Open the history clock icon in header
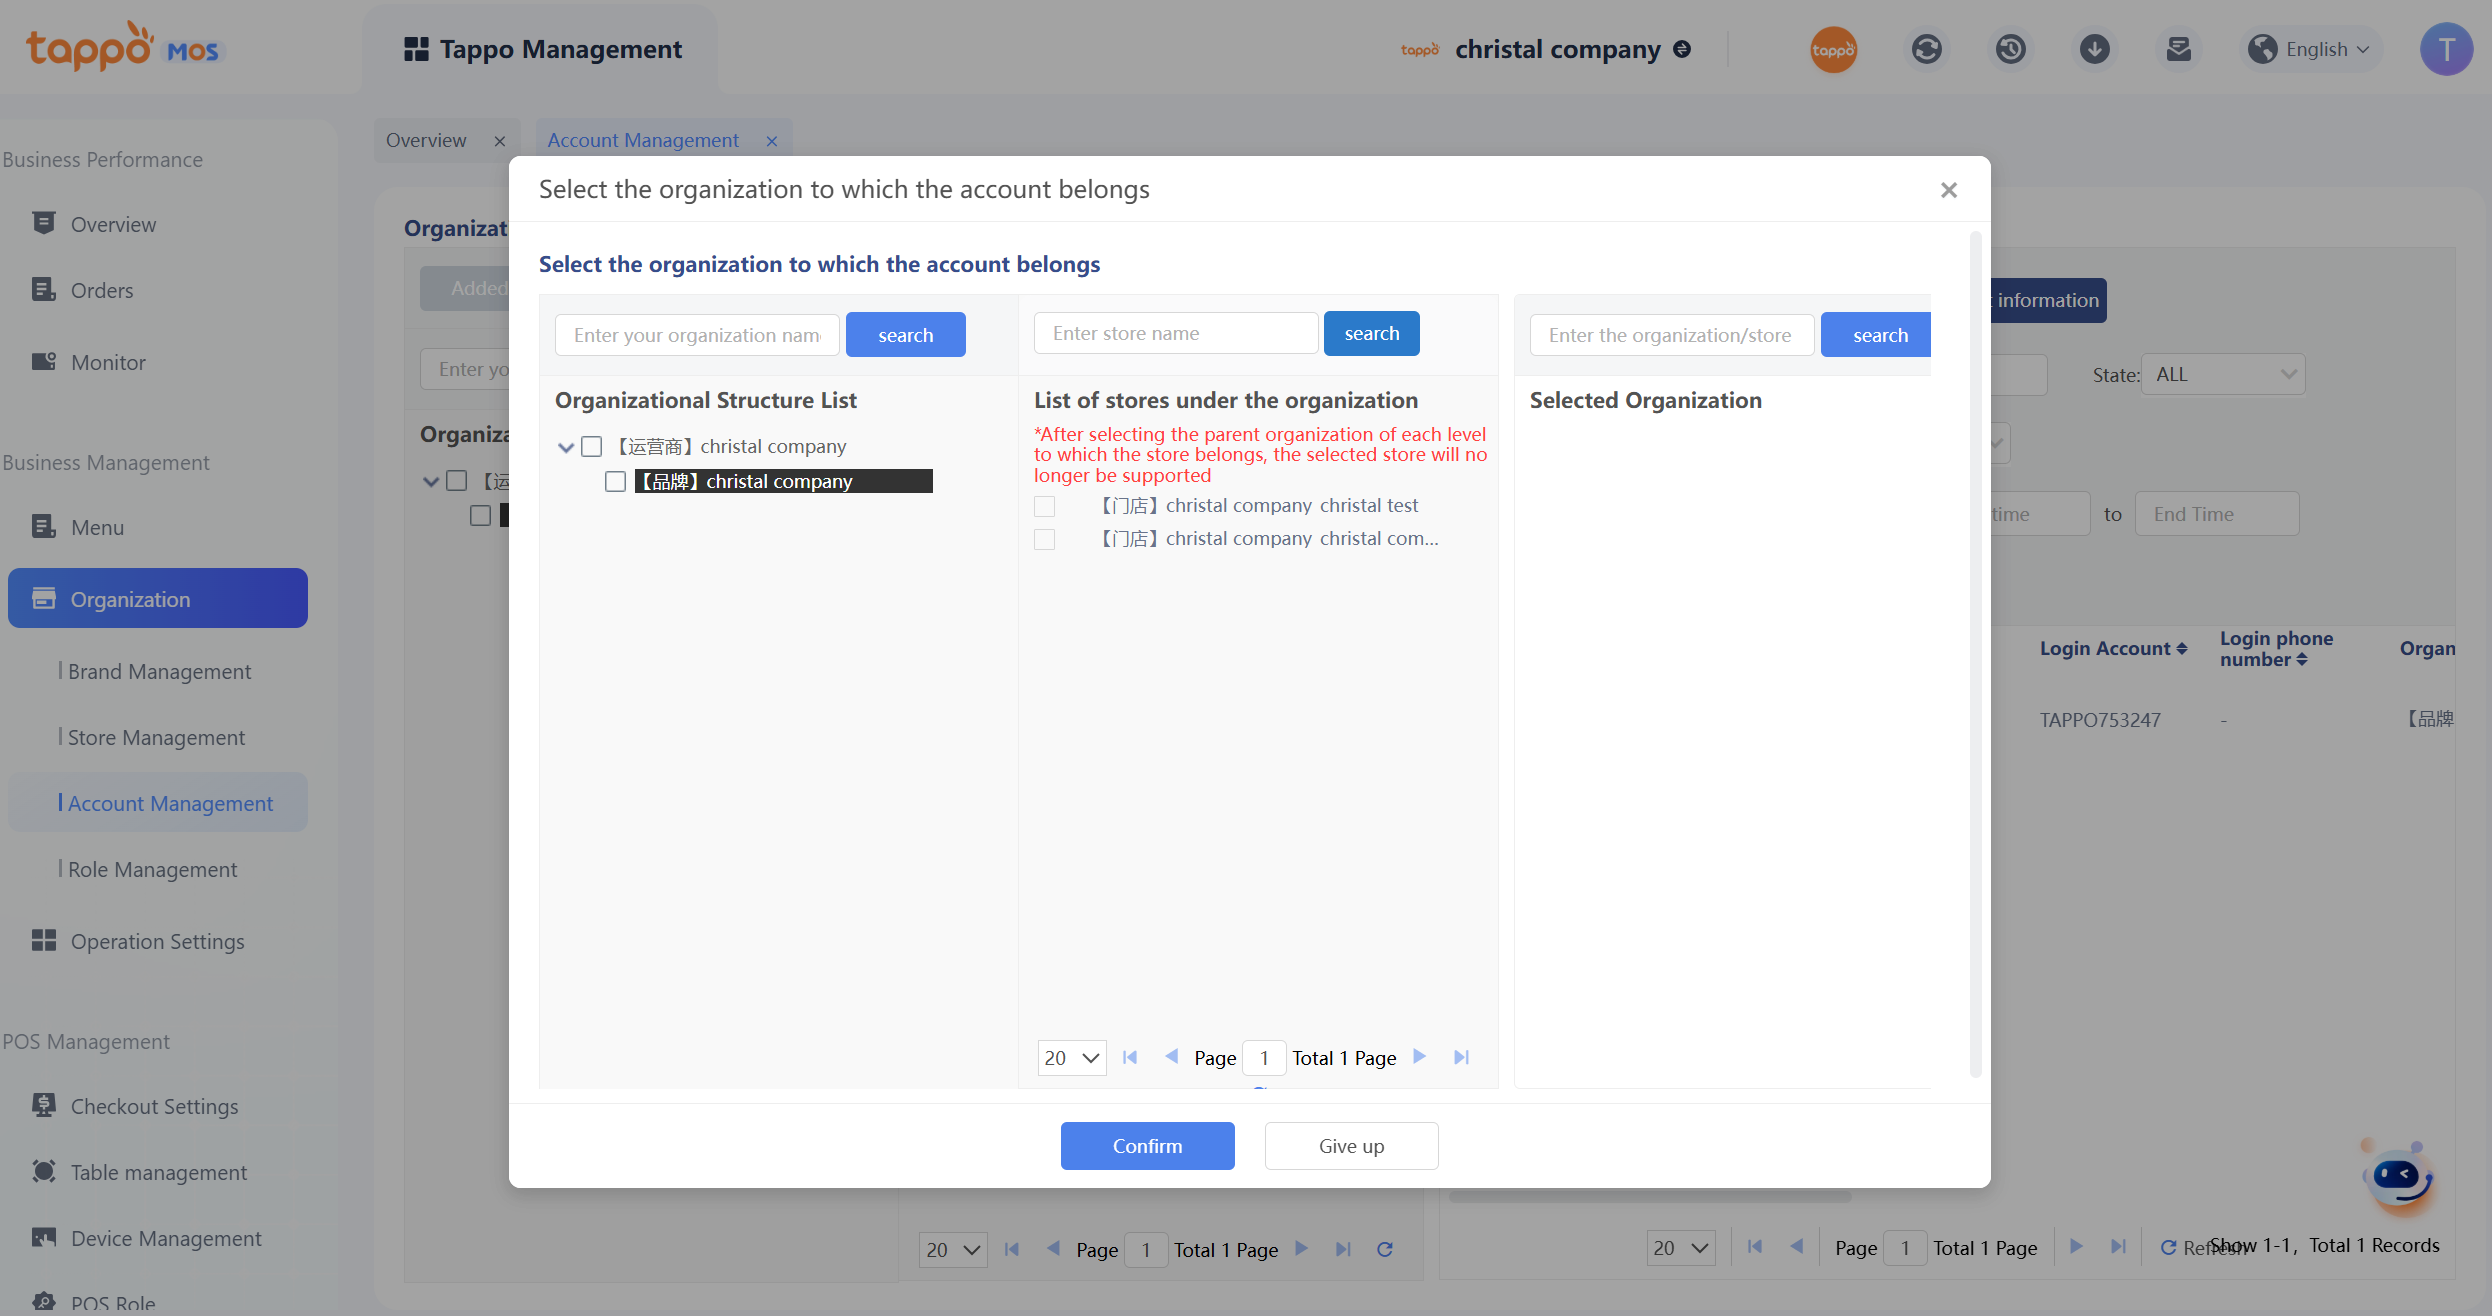Screen dimensions: 2492x1316 pos(2010,49)
